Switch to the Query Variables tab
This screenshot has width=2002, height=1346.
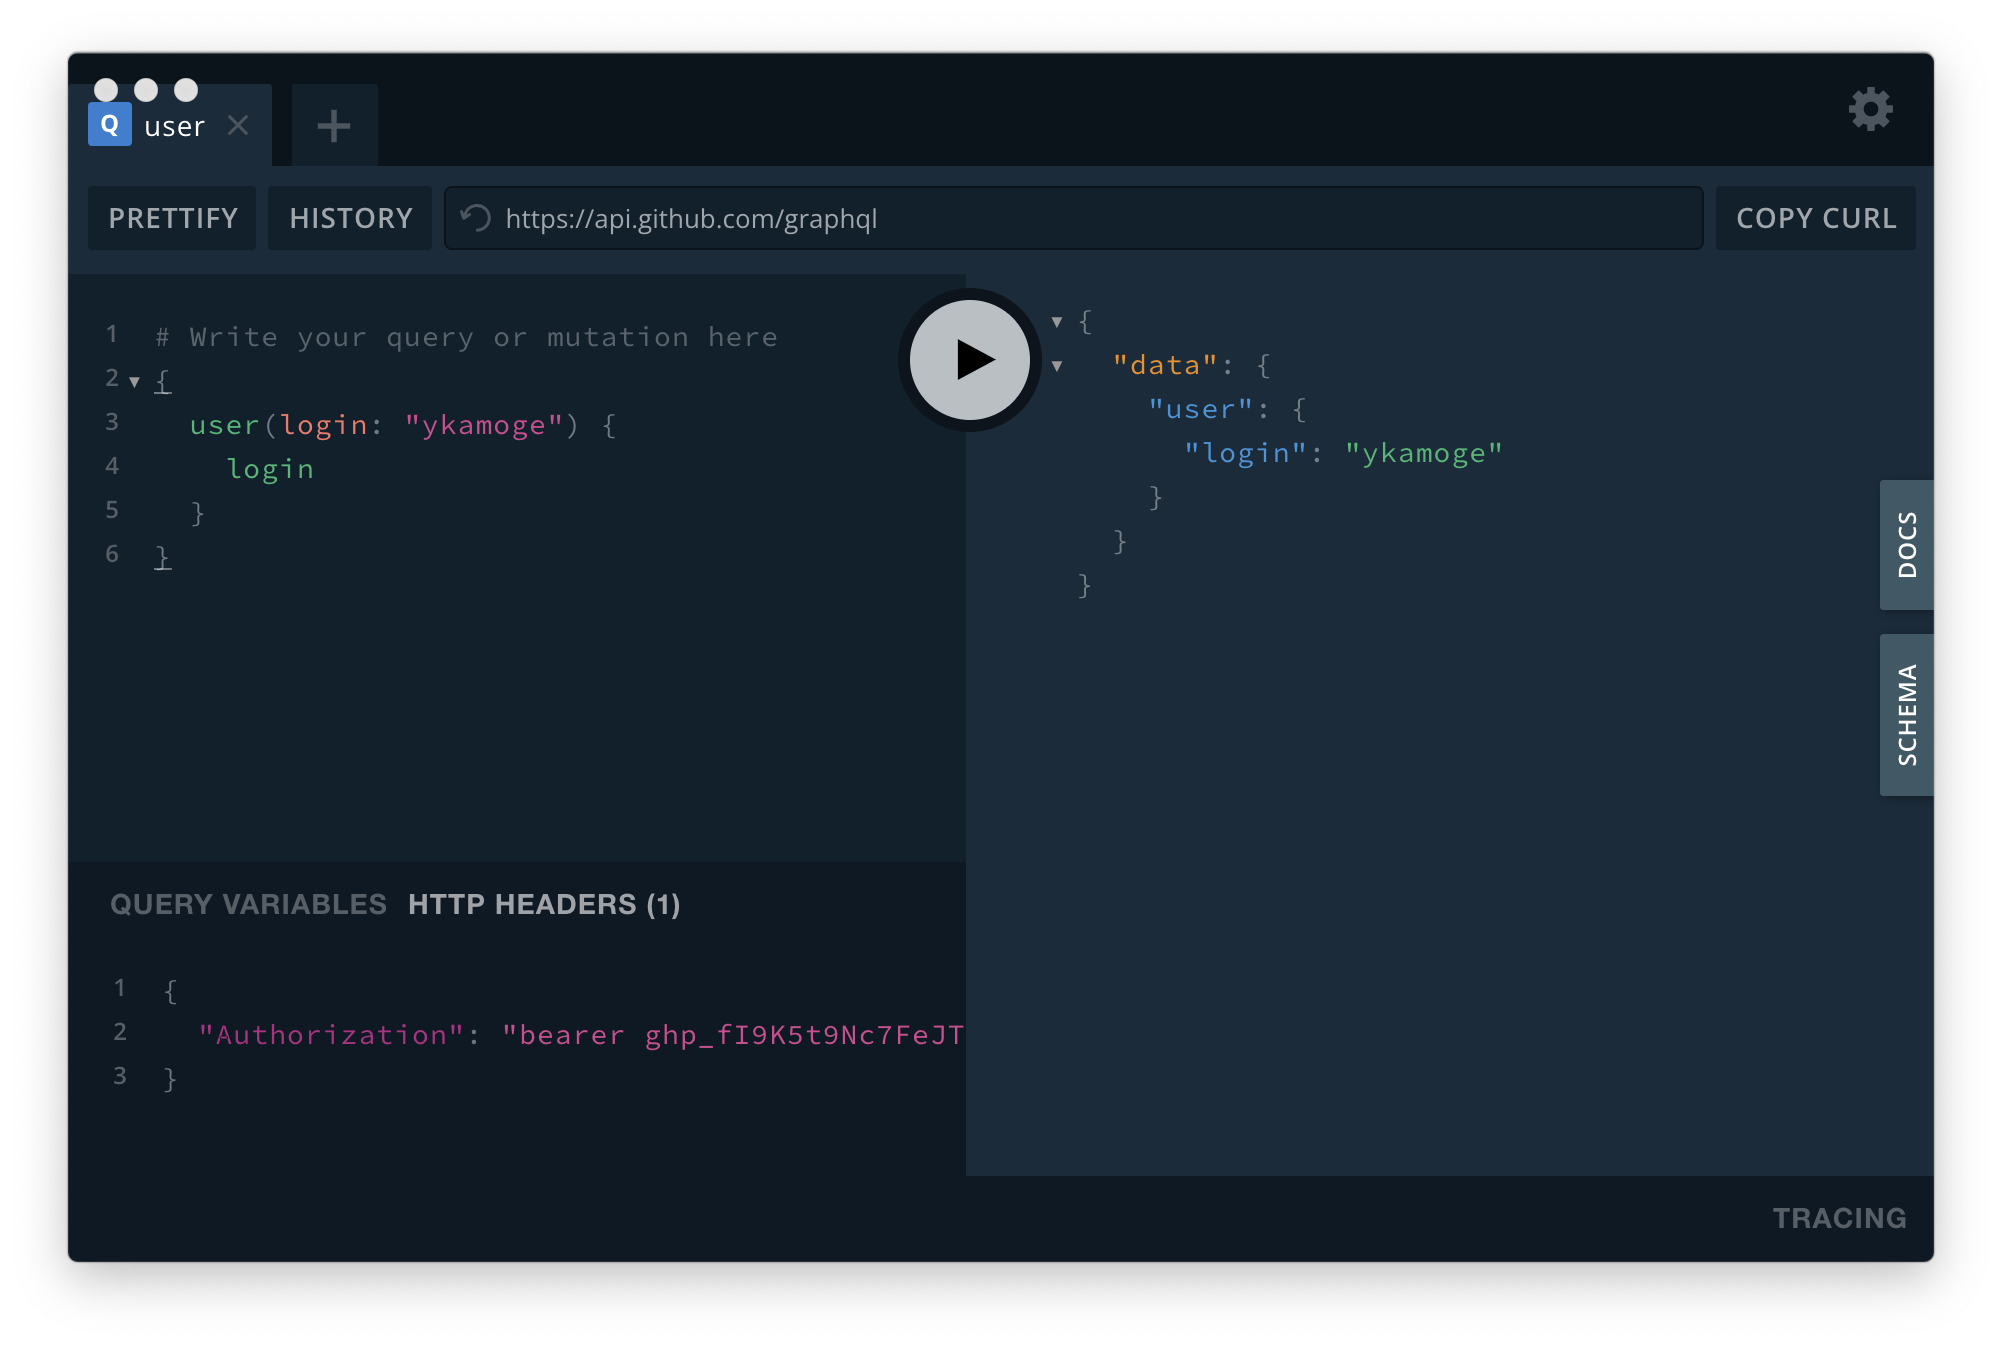(248, 904)
